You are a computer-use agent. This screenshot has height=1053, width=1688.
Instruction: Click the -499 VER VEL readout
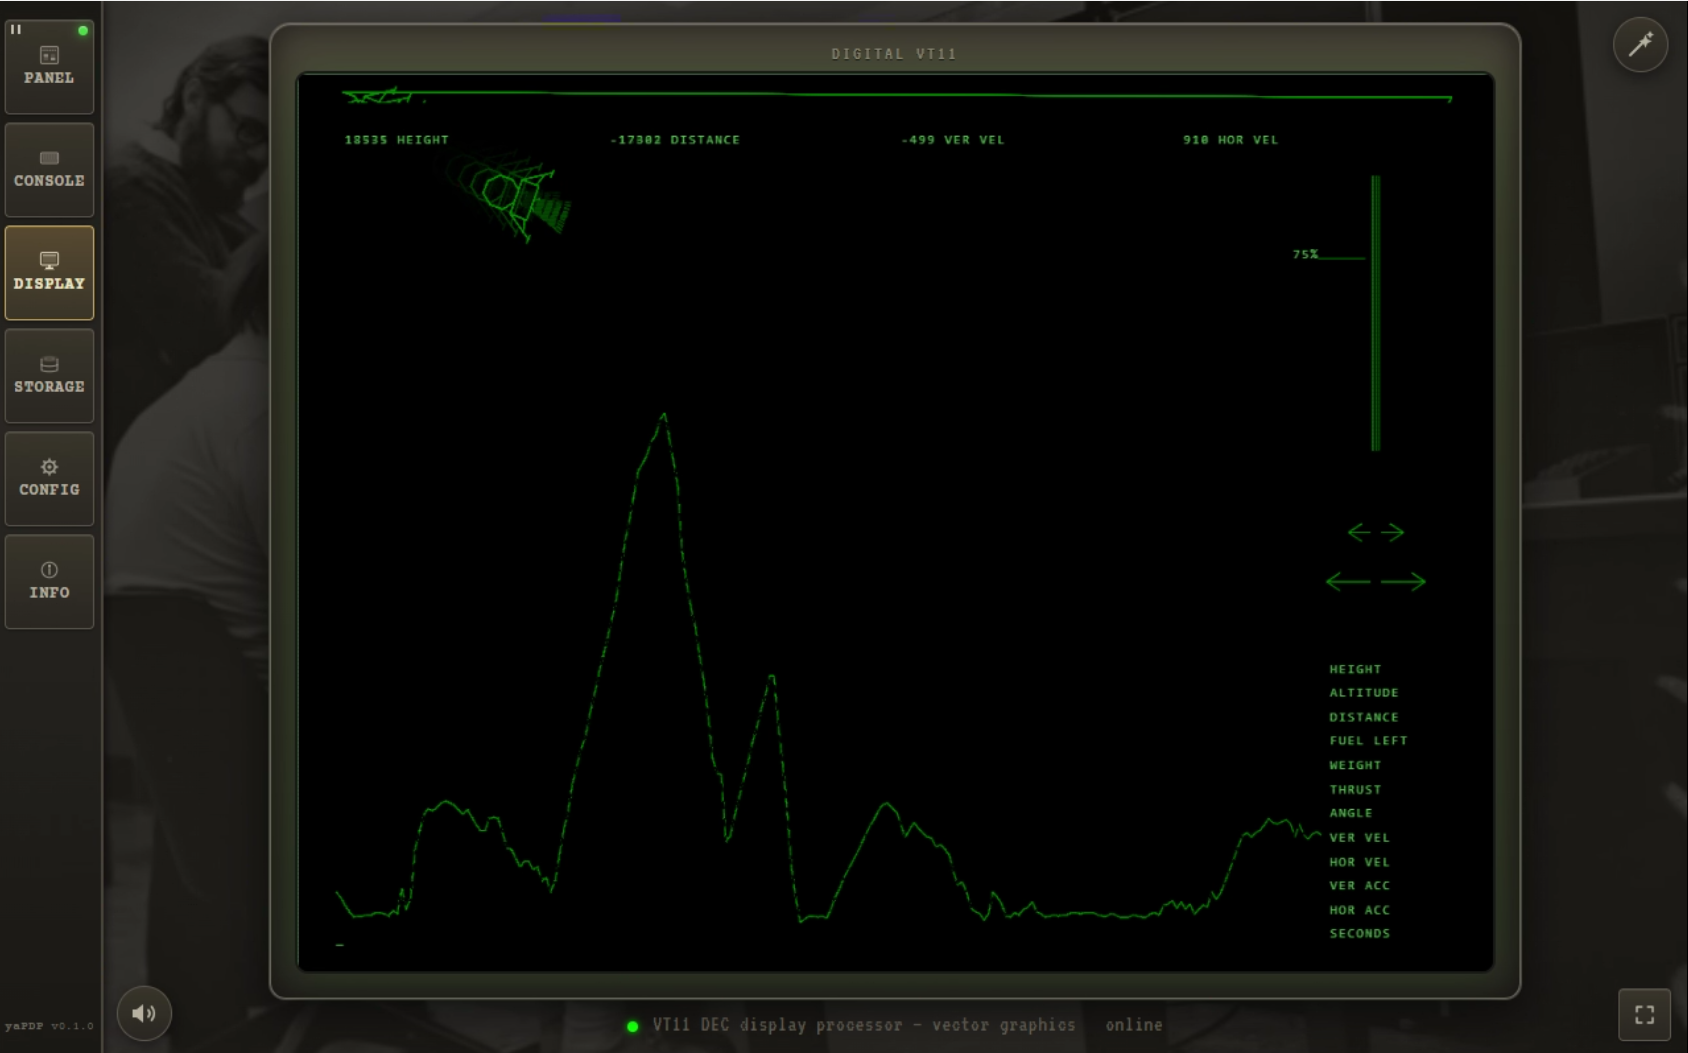pyautogui.click(x=953, y=140)
